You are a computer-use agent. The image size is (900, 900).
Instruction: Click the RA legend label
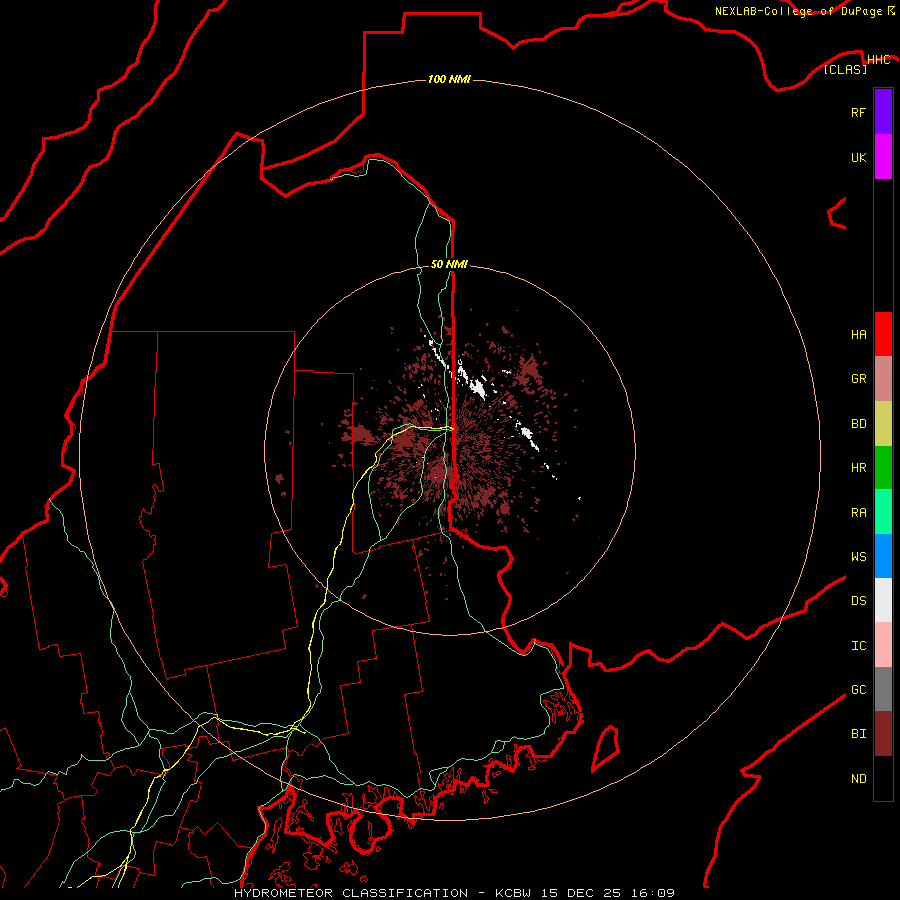point(858,512)
